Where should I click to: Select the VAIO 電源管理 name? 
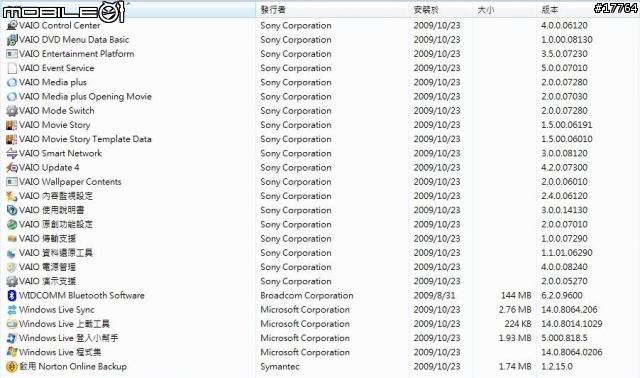tap(47, 267)
